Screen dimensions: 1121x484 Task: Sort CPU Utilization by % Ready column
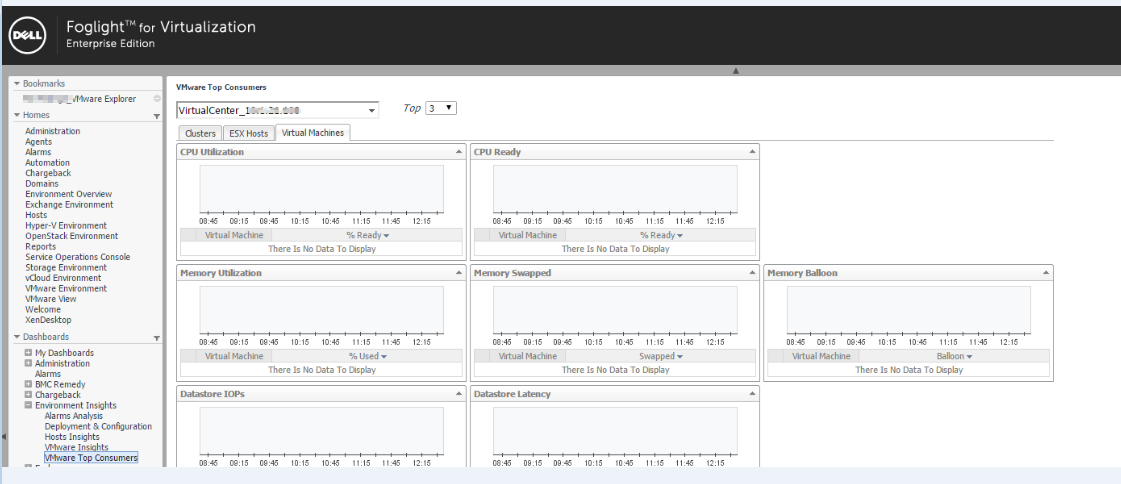click(x=367, y=235)
